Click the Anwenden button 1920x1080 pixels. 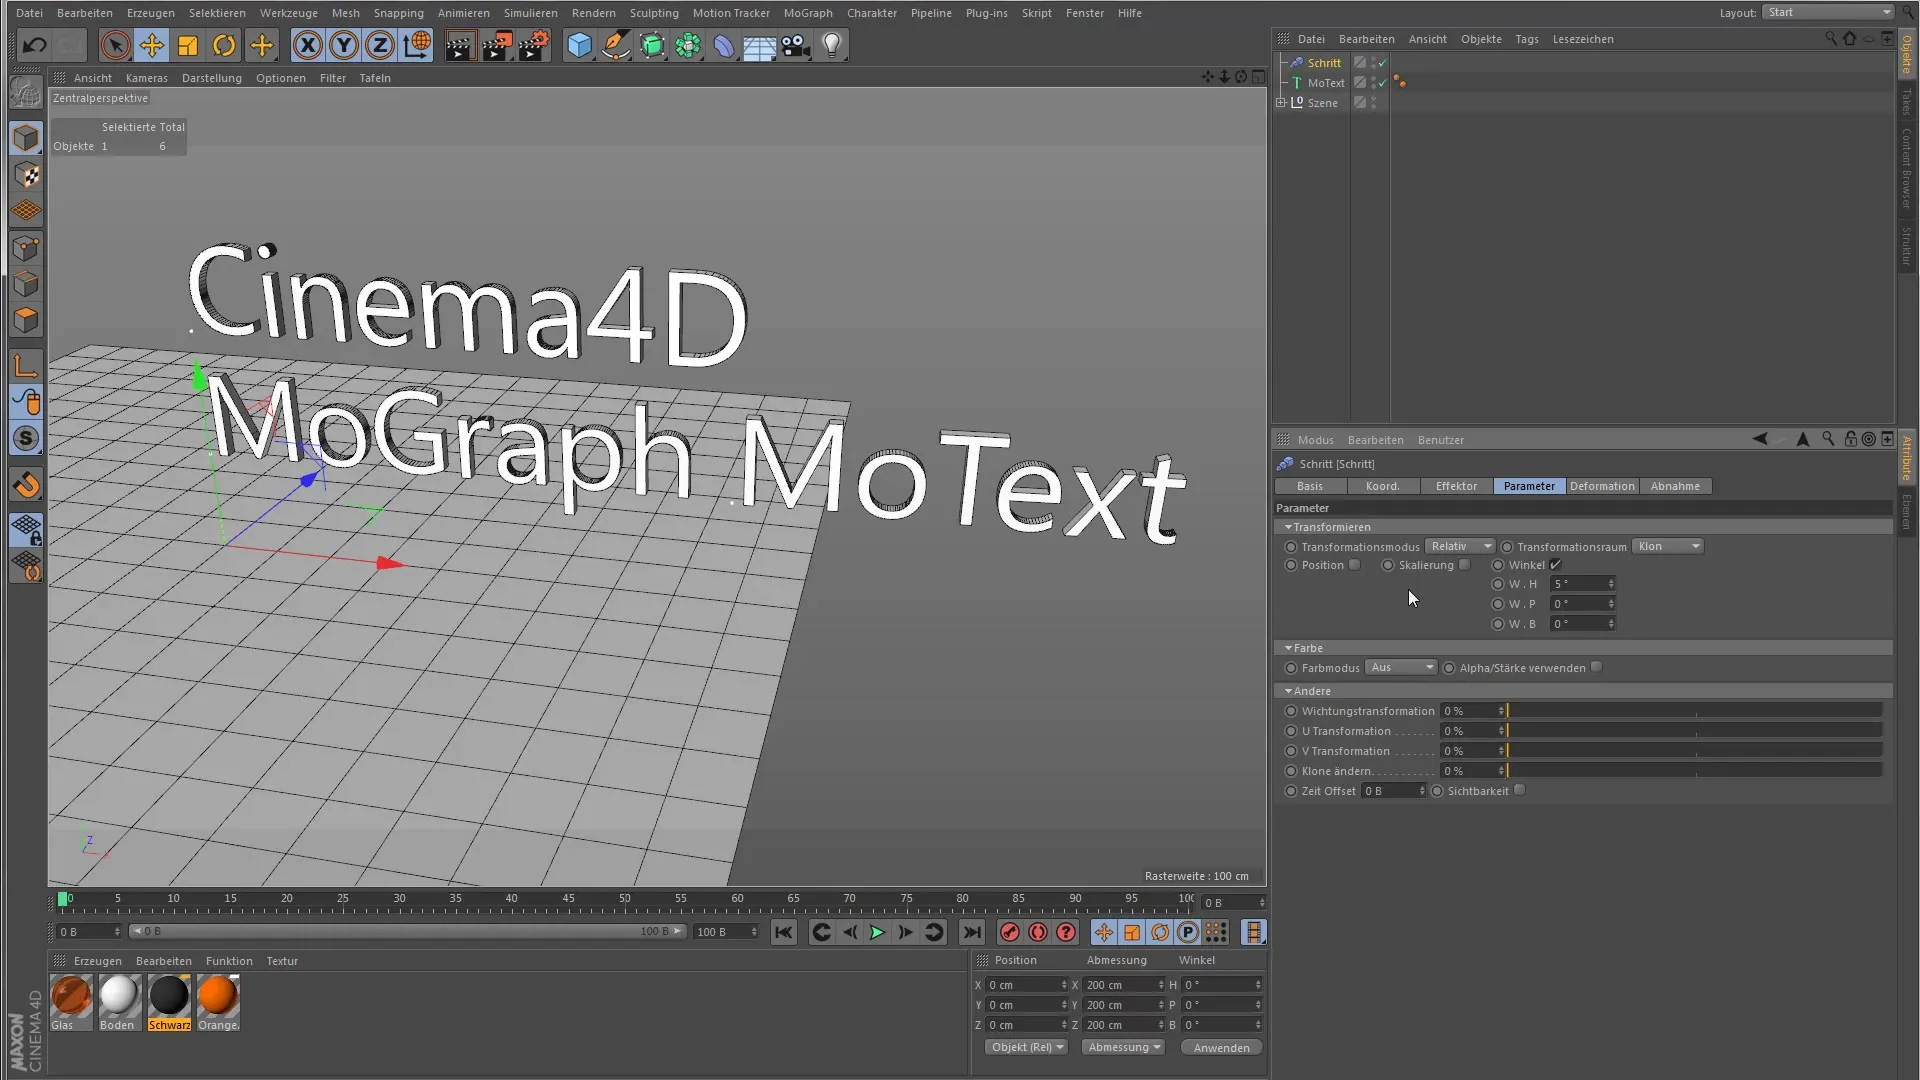tap(1221, 1047)
